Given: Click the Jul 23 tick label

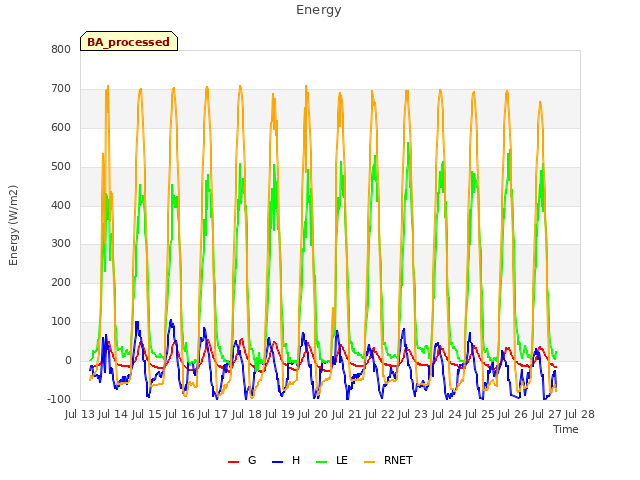Looking at the screenshot, I should [x=413, y=414].
